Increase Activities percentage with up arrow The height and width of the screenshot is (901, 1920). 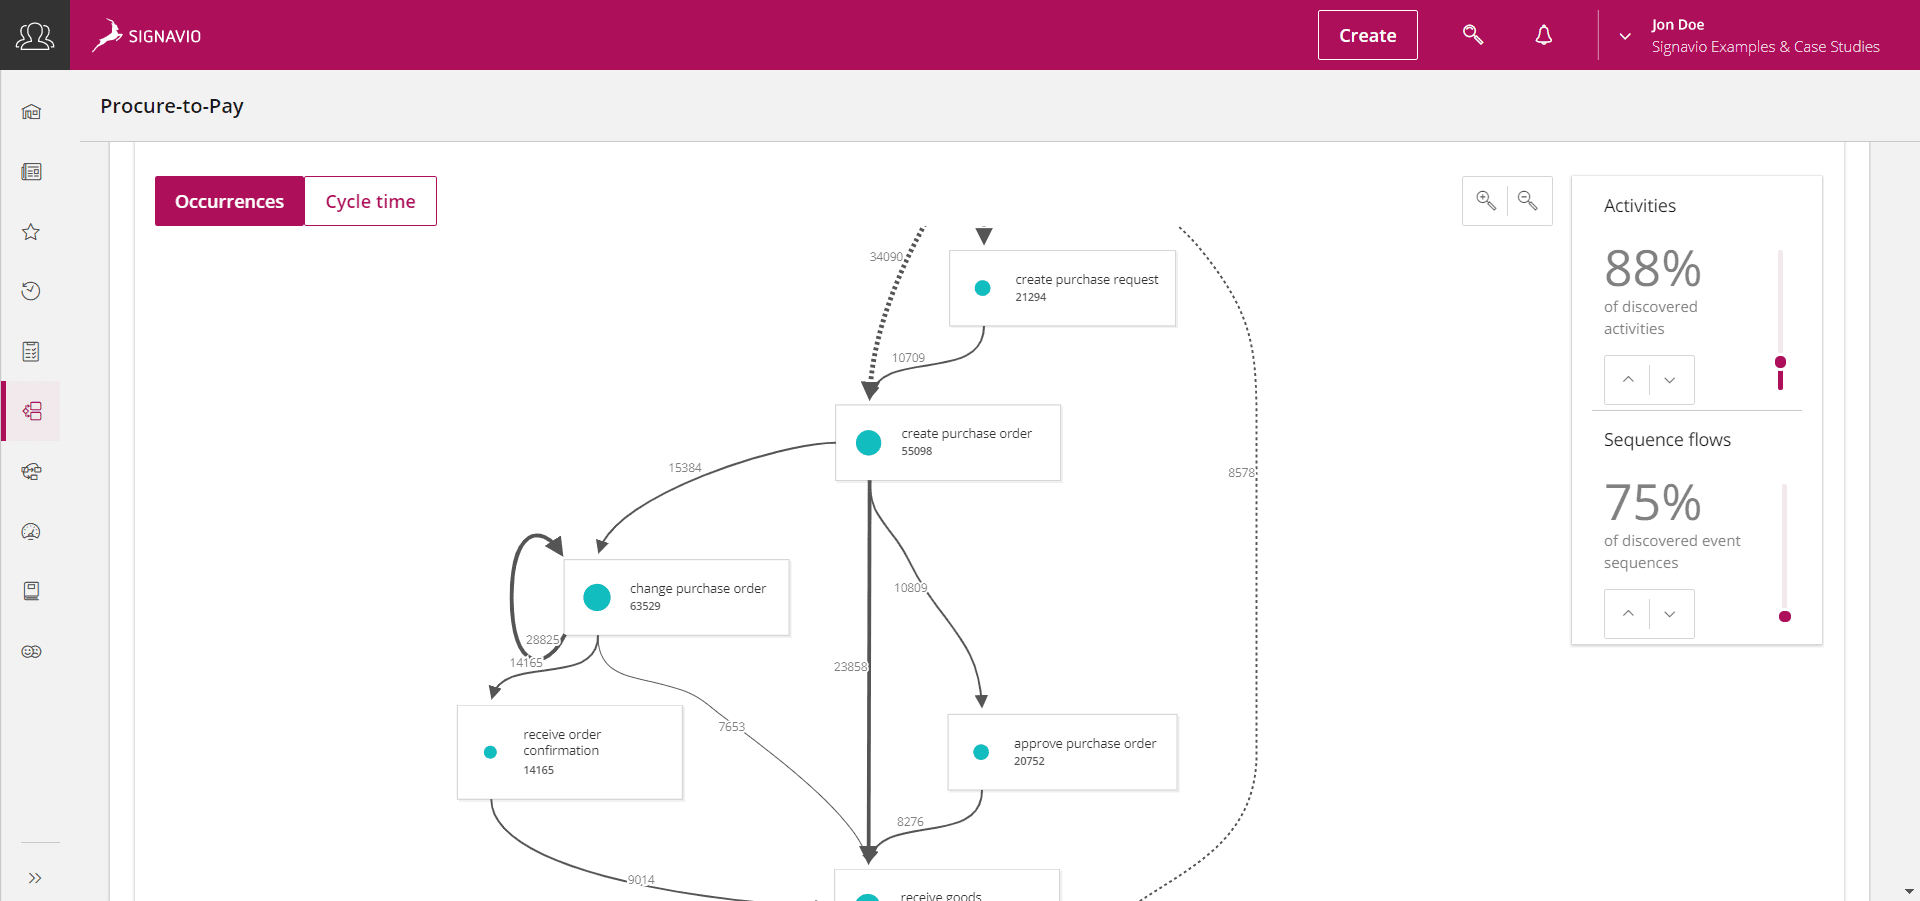click(x=1628, y=380)
